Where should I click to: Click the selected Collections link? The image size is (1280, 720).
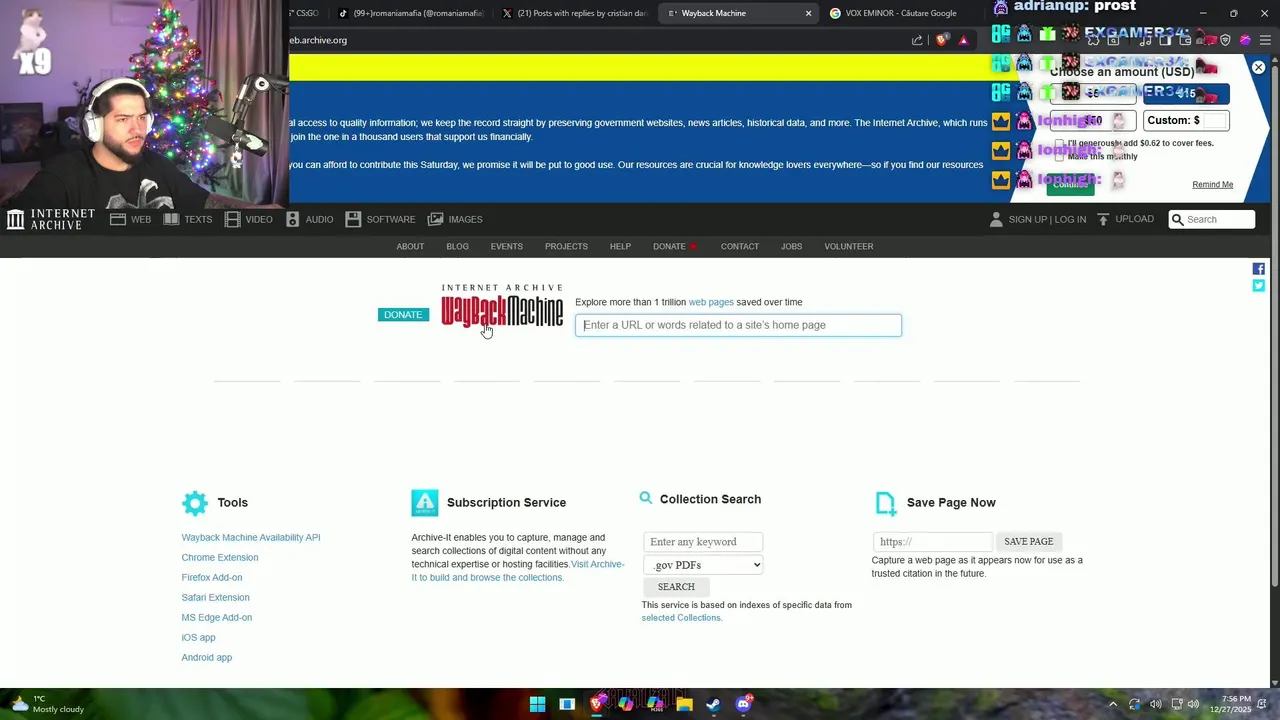point(681,618)
